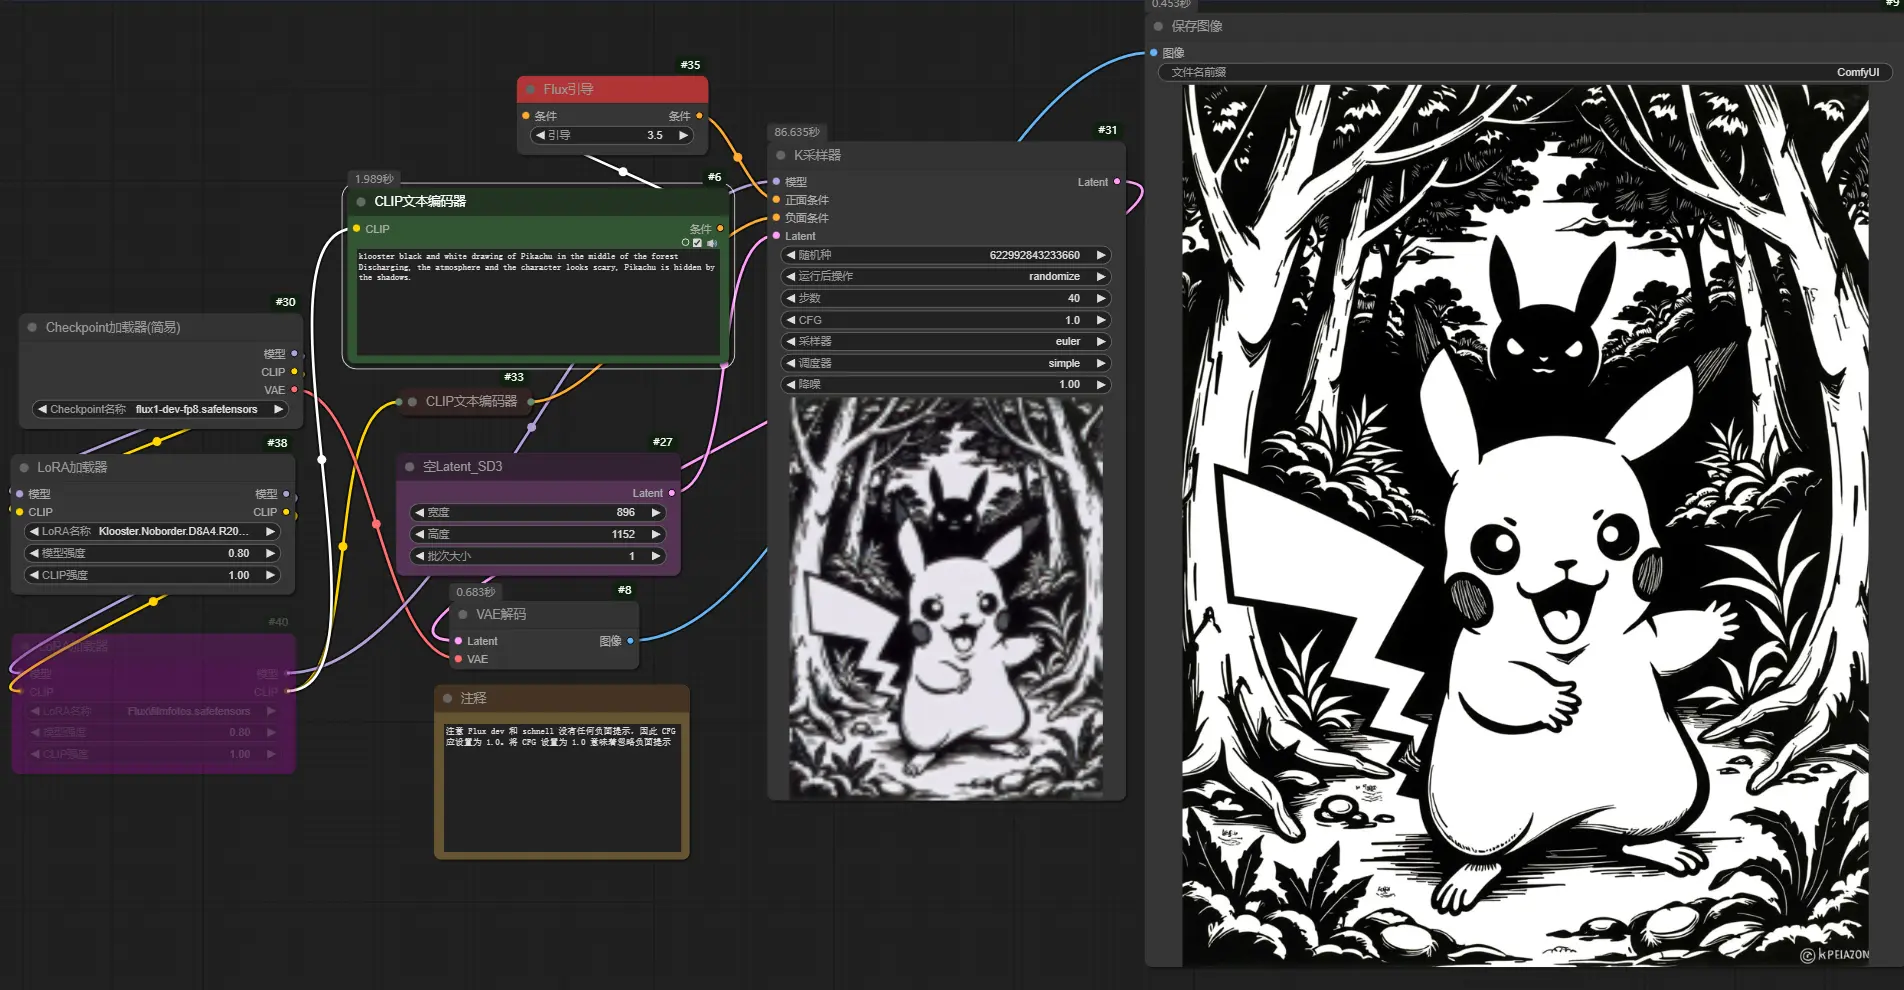Click the Klooster prompt text area
Image resolution: width=1904 pixels, height=990 pixels.
538,301
